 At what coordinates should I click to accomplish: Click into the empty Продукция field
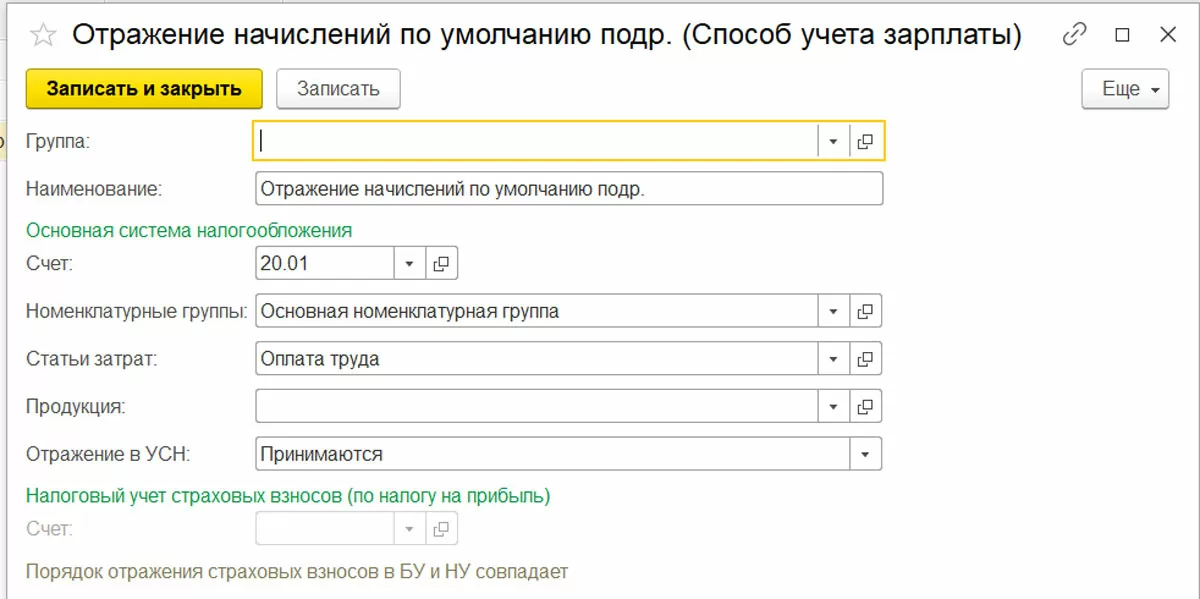pos(536,406)
